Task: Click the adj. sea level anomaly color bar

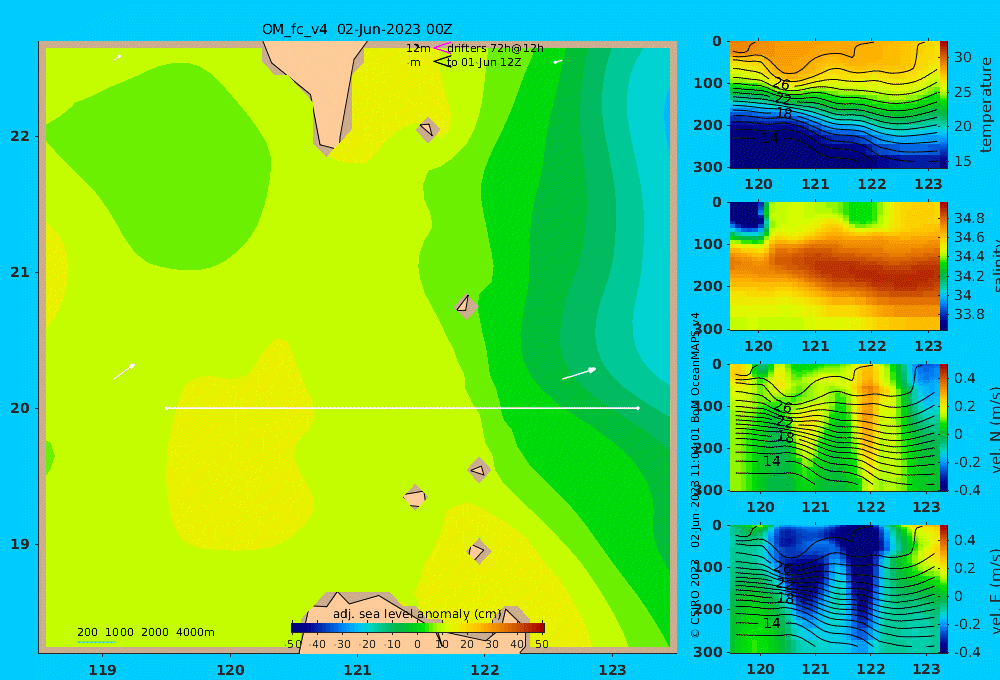Action: coord(418,628)
